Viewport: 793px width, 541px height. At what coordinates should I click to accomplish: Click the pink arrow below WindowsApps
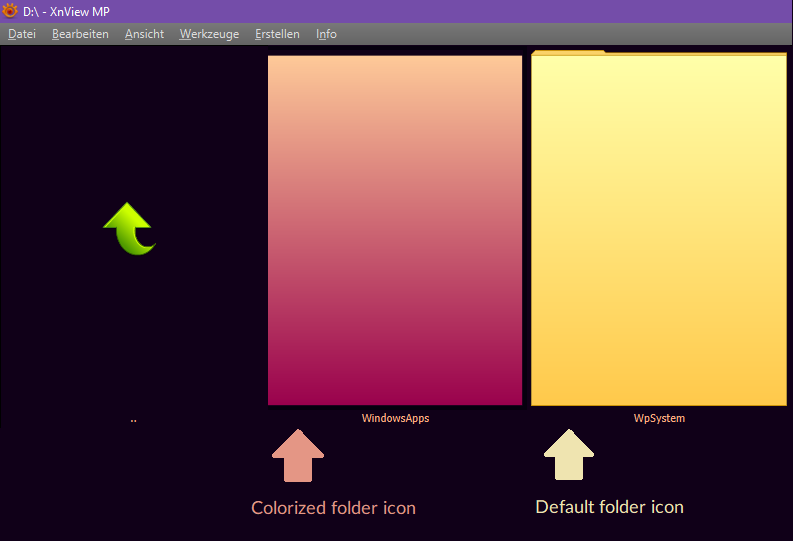coord(298,456)
